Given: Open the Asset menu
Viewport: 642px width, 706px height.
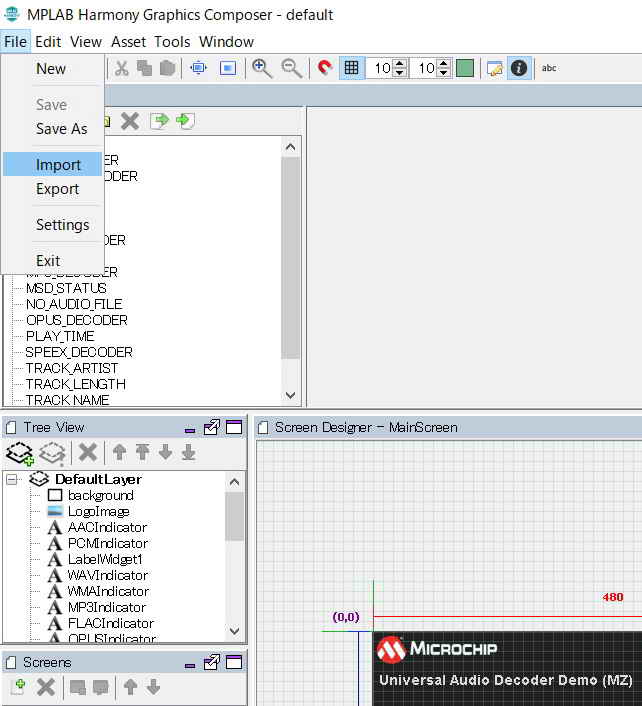Looking at the screenshot, I should [x=128, y=42].
